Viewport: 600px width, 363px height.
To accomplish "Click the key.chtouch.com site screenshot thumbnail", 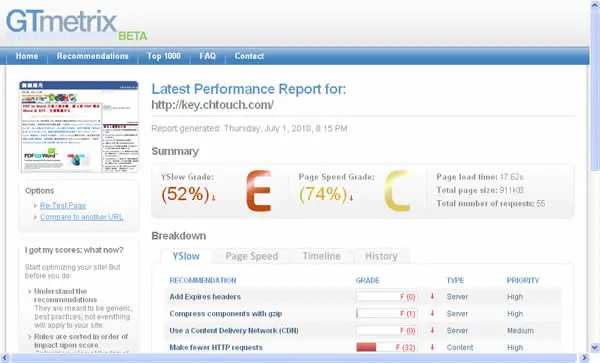I will [x=79, y=126].
